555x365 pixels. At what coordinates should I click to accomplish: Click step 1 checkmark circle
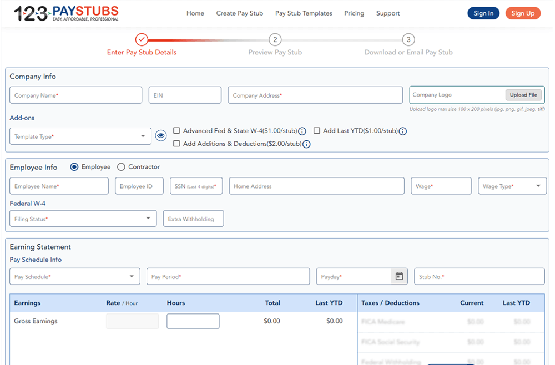pos(142,39)
